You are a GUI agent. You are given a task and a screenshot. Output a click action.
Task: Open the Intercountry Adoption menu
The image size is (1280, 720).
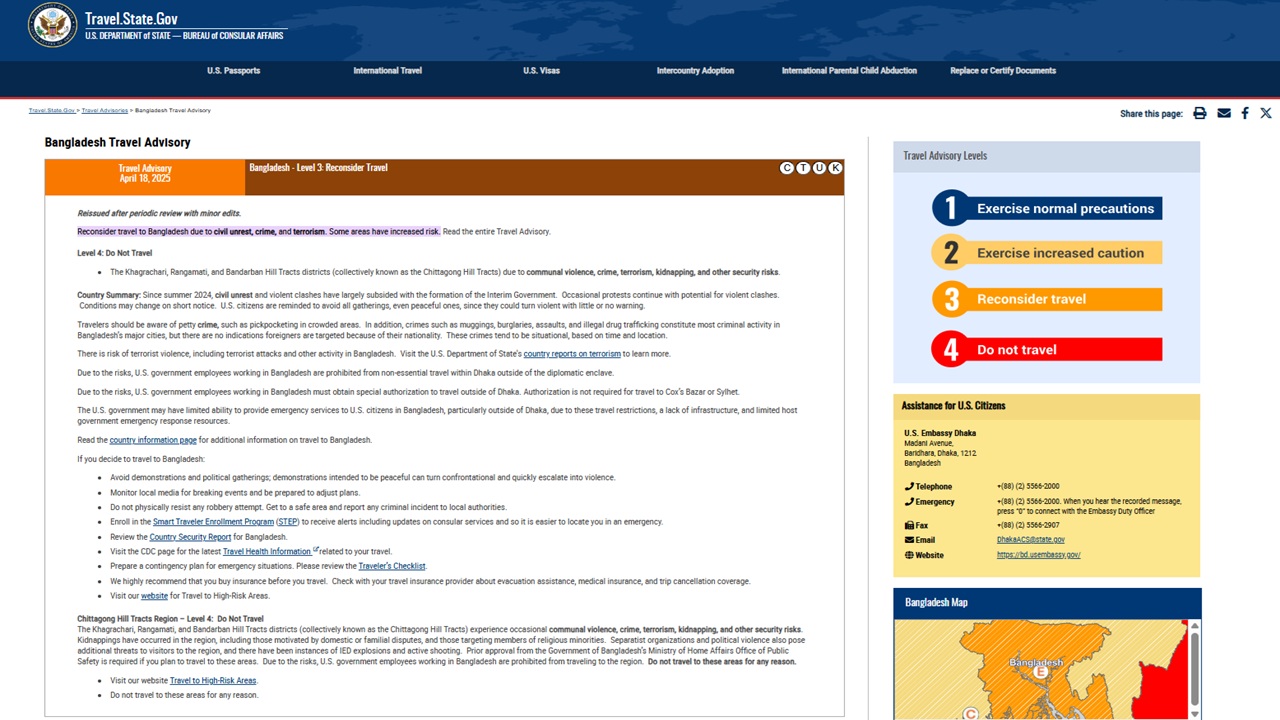tap(695, 71)
